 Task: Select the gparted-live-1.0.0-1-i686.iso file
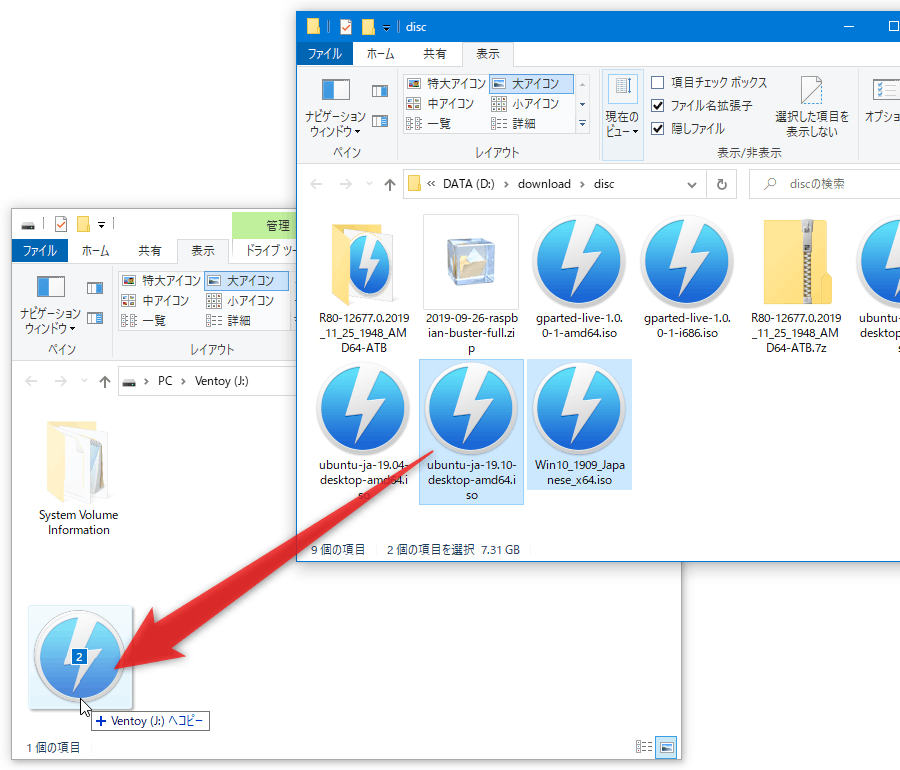[x=686, y=278]
